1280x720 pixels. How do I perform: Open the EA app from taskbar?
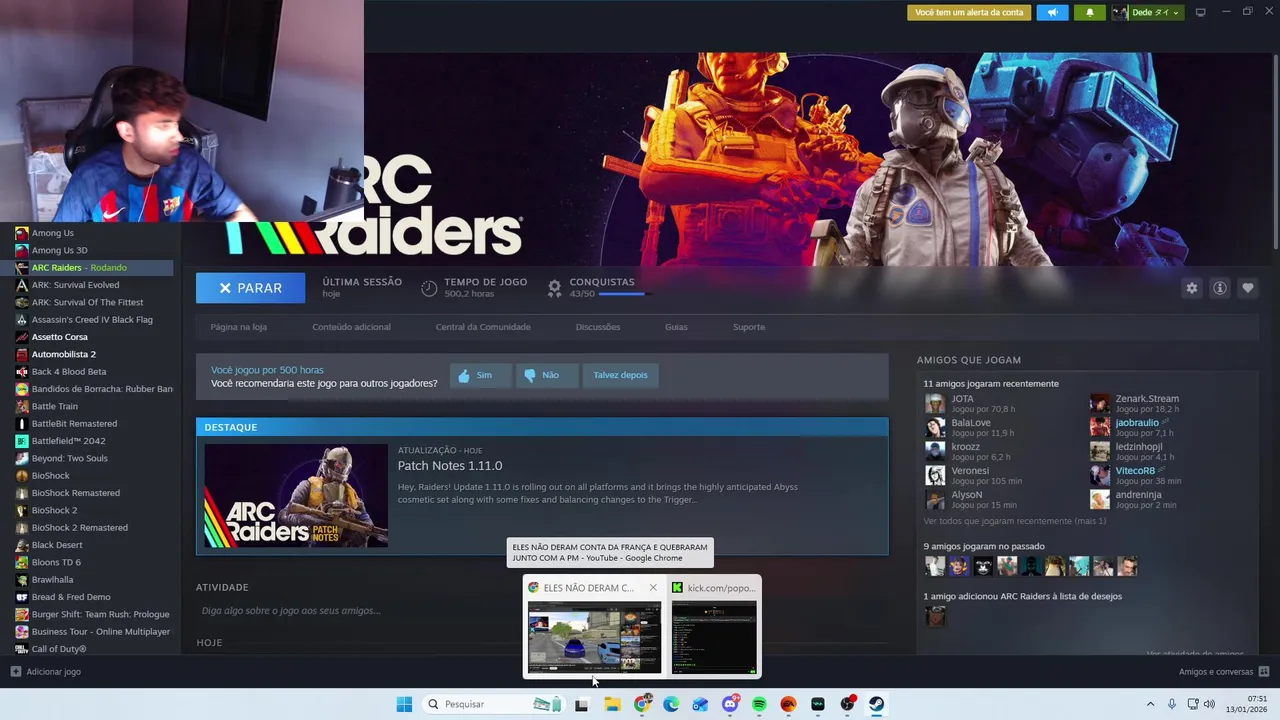[x=788, y=704]
